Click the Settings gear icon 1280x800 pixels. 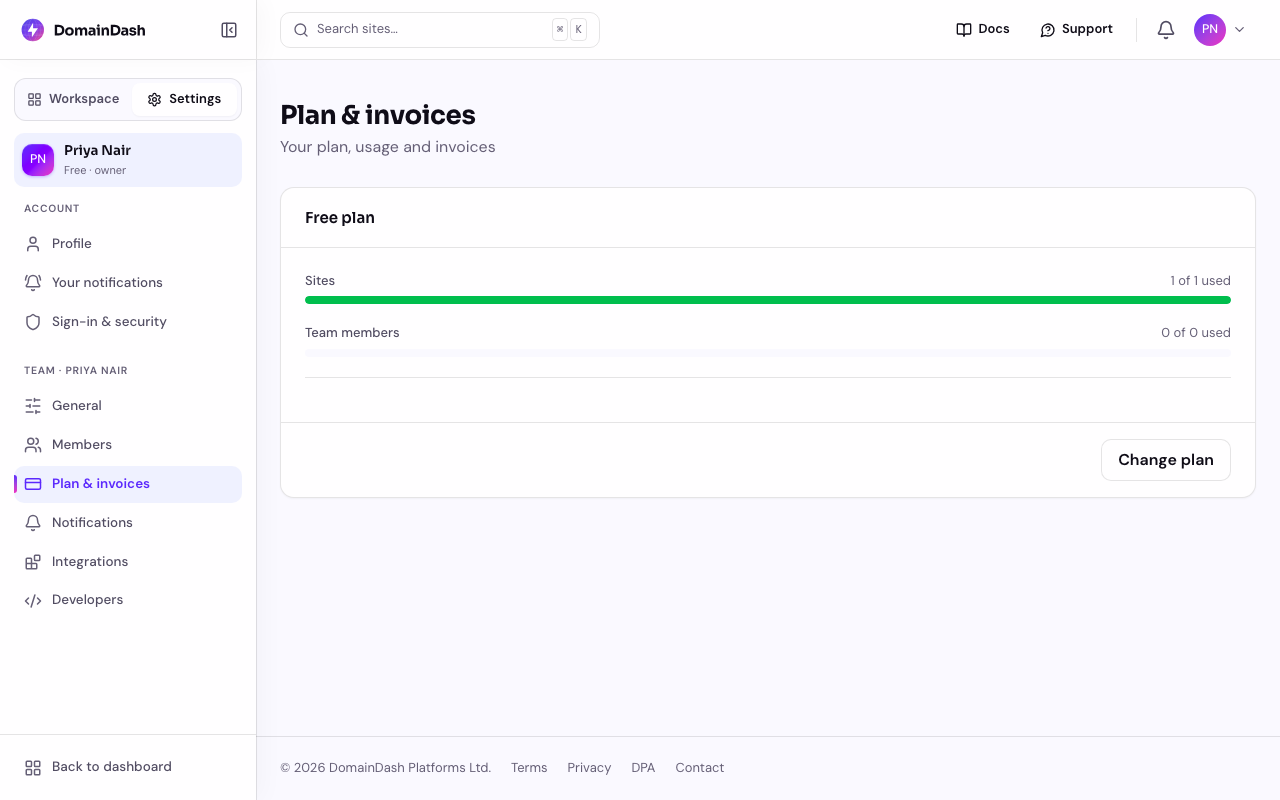click(x=154, y=99)
